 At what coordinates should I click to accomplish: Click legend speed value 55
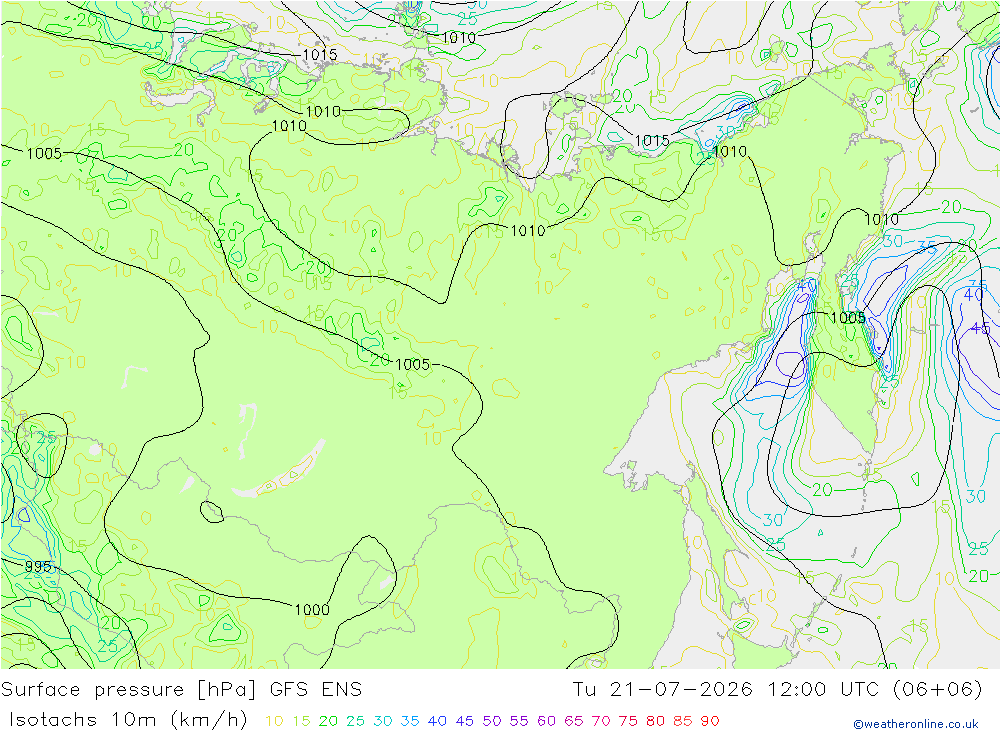tap(518, 721)
